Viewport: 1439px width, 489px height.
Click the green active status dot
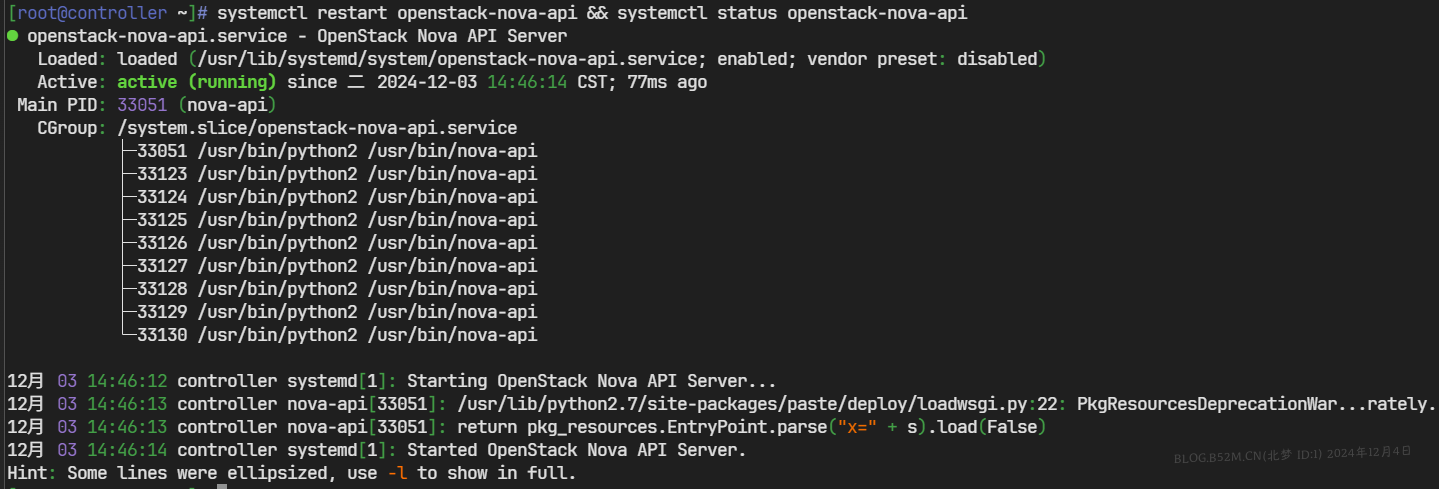(12, 36)
